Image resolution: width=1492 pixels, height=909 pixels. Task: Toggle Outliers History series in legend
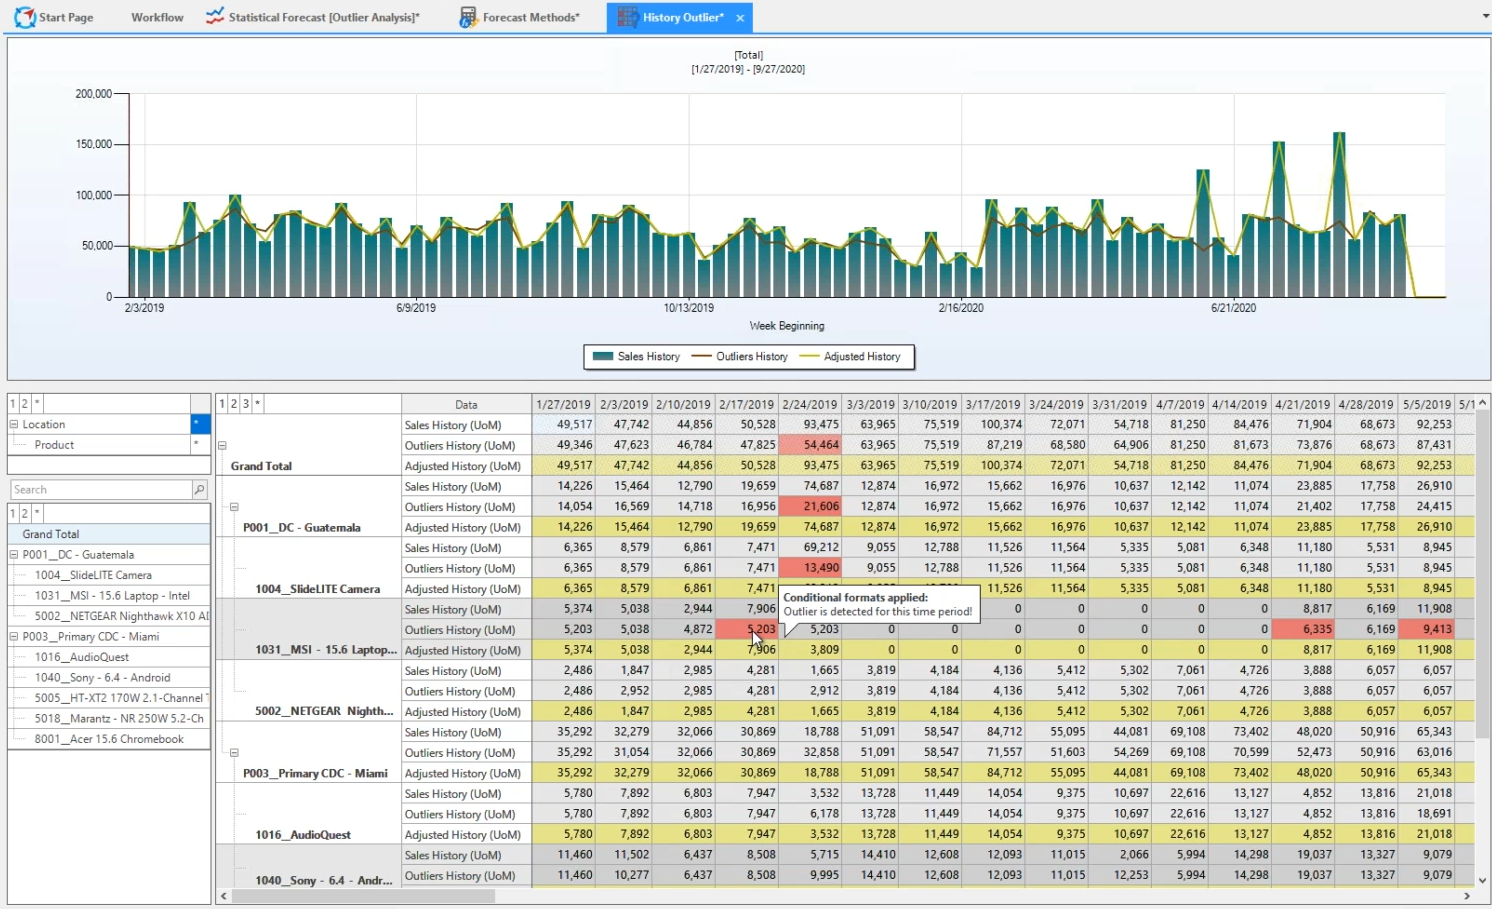(740, 357)
